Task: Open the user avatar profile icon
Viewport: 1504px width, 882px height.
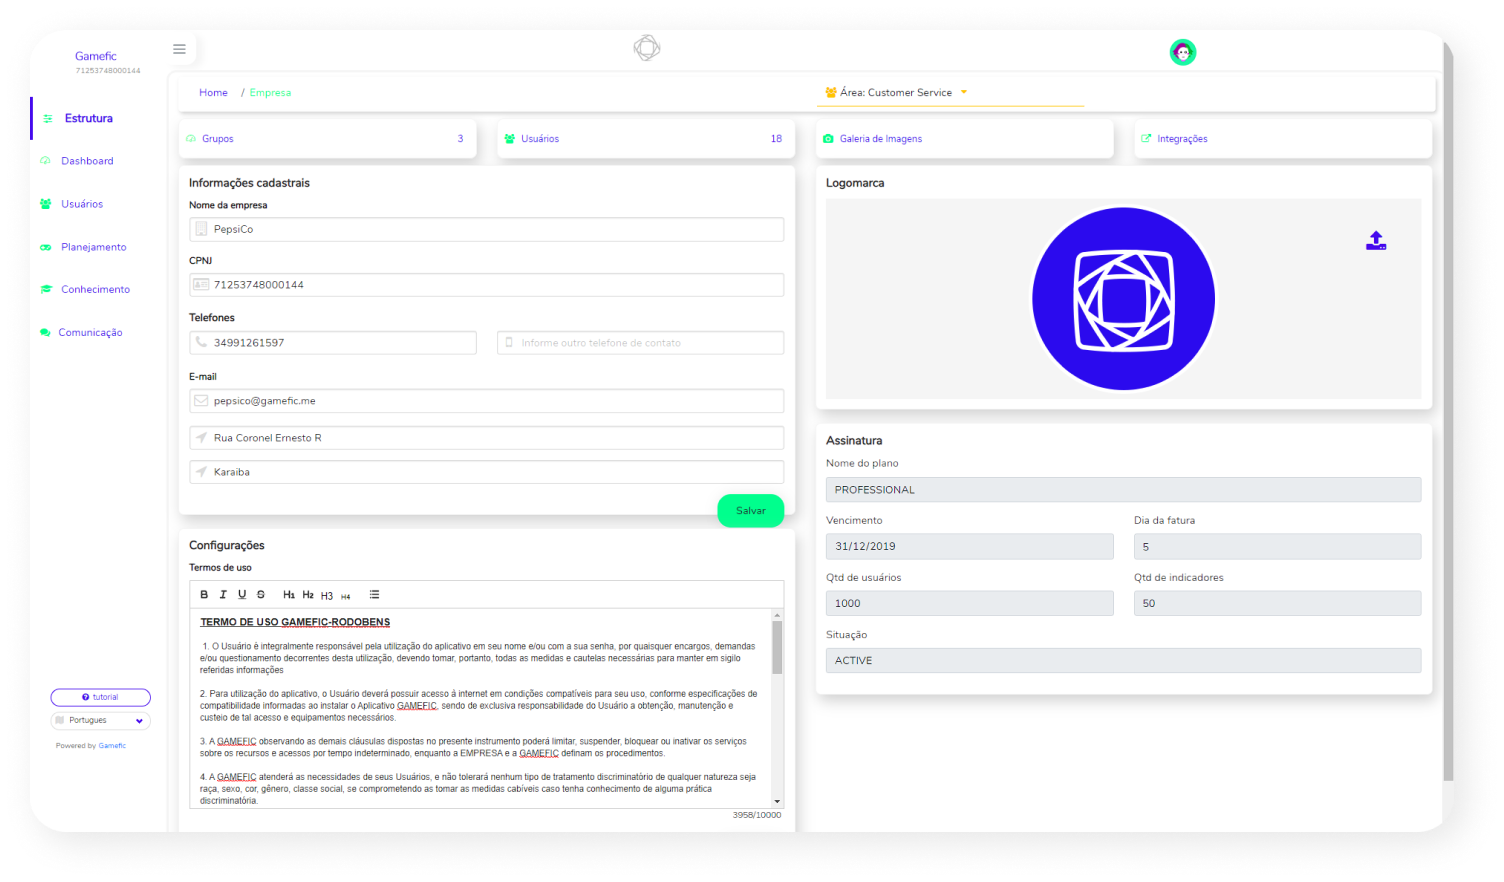Action: pyautogui.click(x=1182, y=53)
